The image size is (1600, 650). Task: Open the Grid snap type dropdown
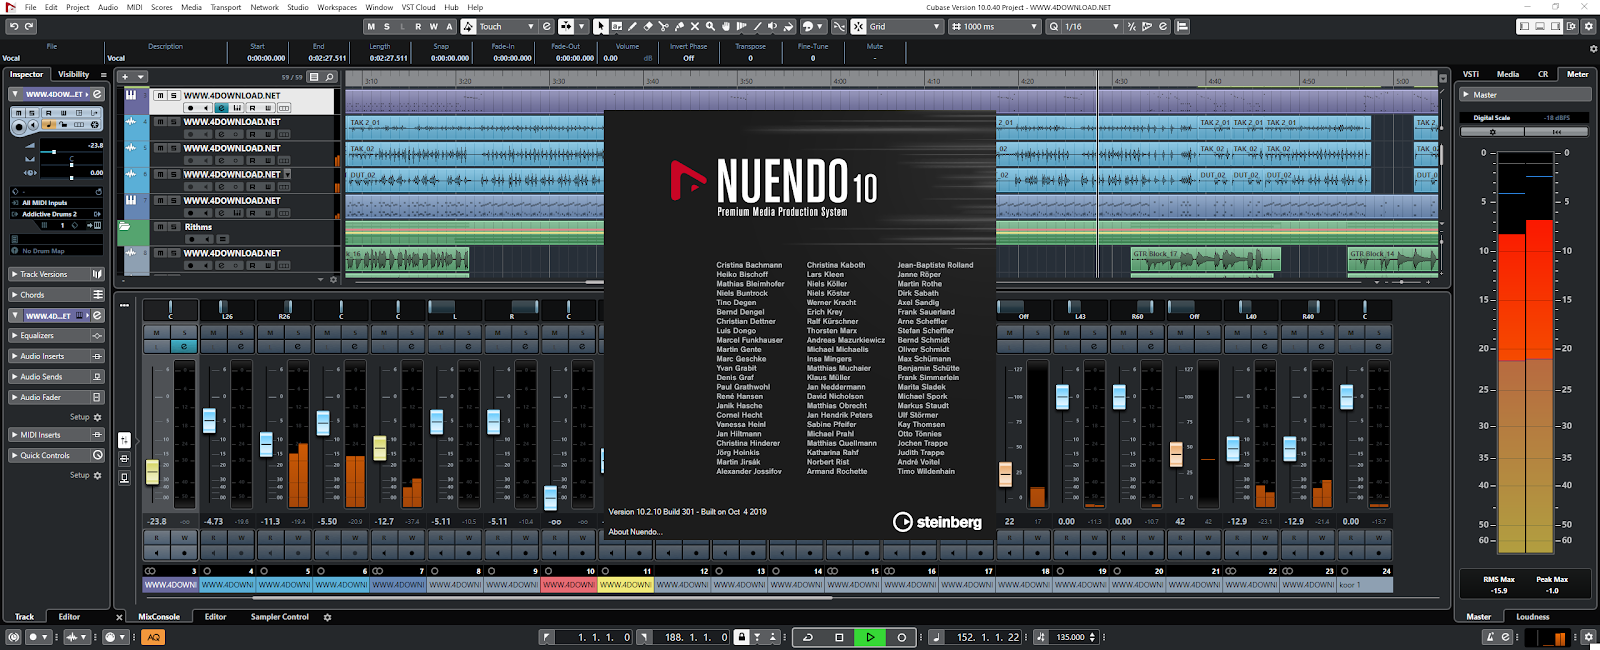tap(903, 26)
